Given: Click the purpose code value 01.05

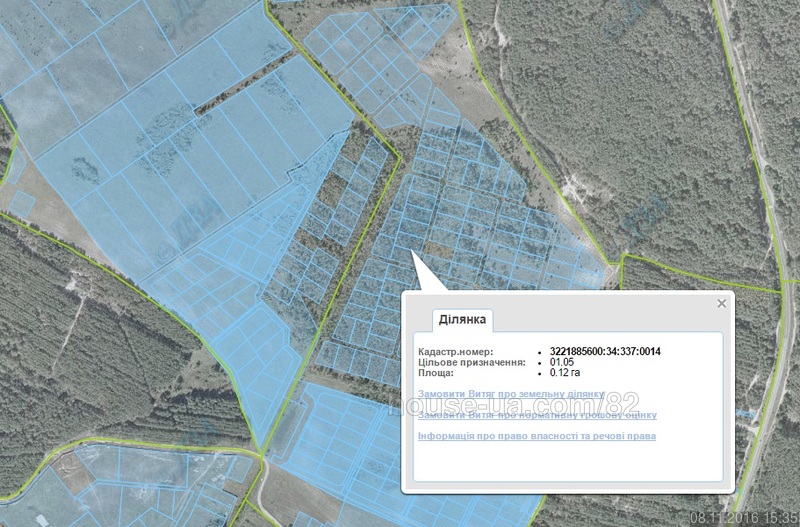Looking at the screenshot, I should point(561,362).
